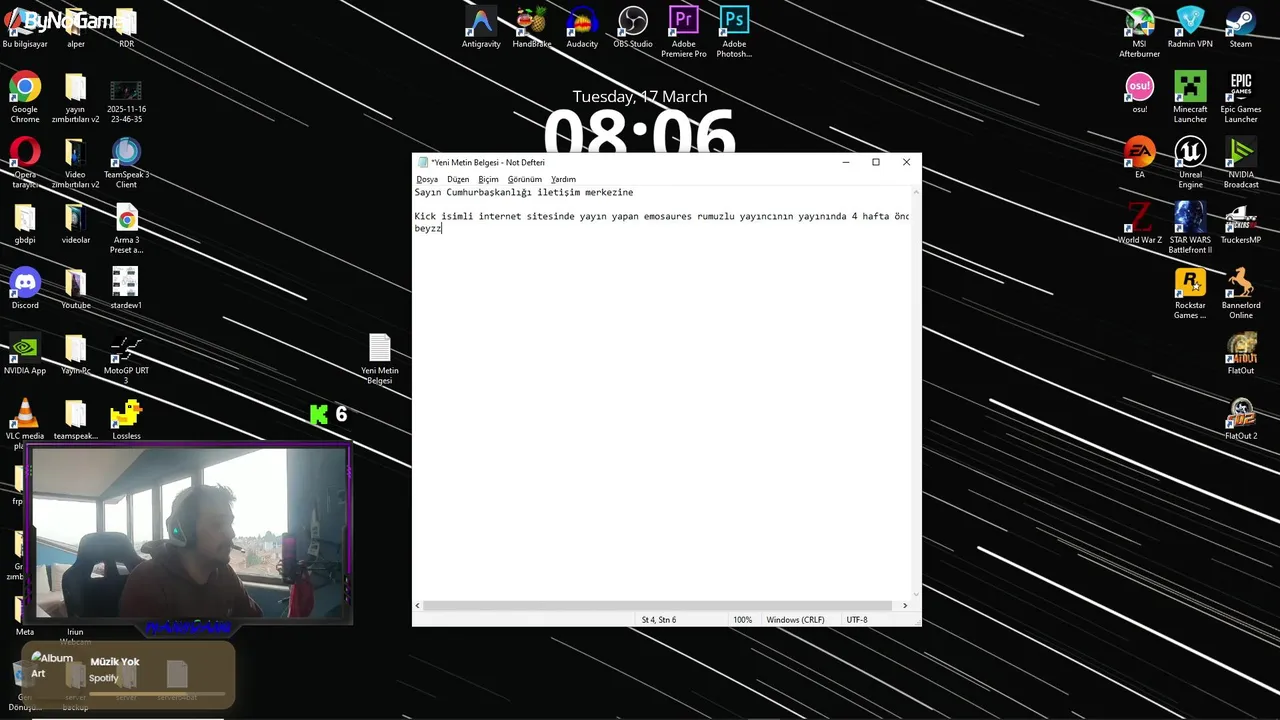Click Notepad's horizontal scrollbar left arrow
The width and height of the screenshot is (1280, 720).
tap(418, 606)
